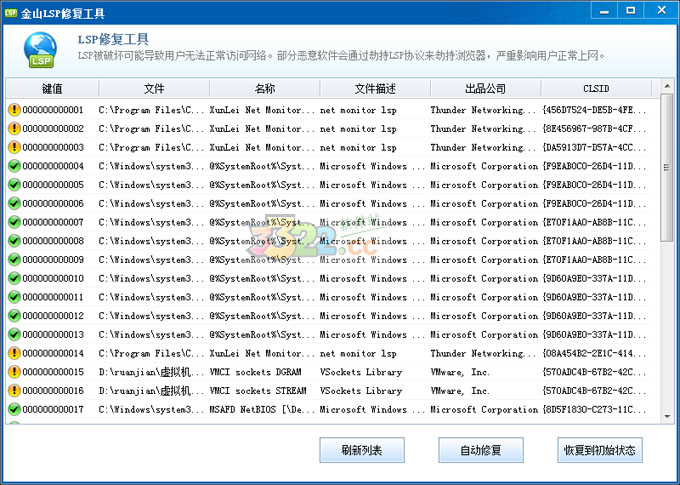Select key value 000000000001 text

coord(53,110)
